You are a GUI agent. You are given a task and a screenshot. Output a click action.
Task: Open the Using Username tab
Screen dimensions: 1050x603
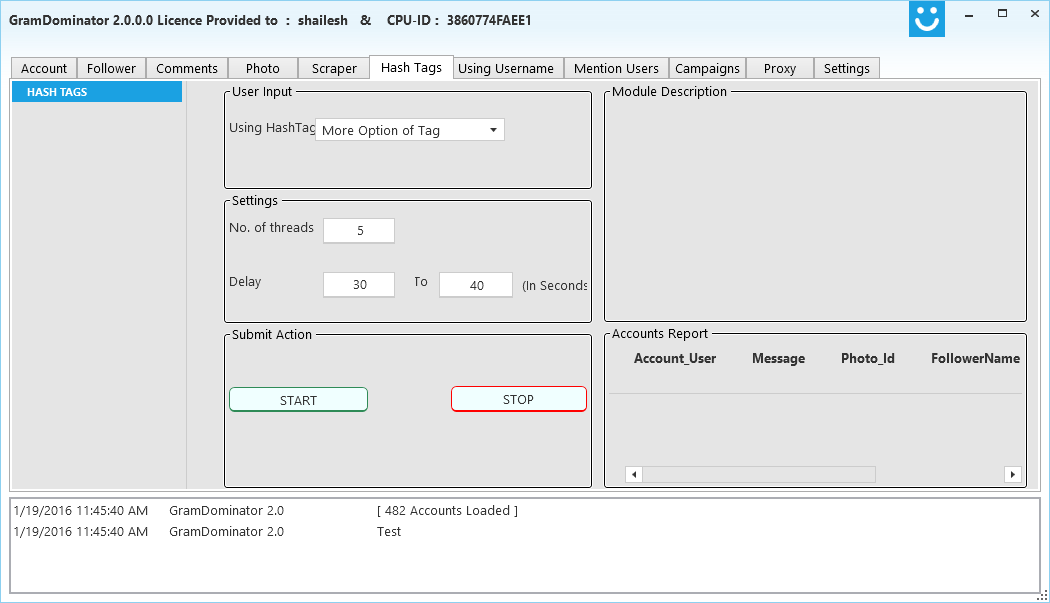[506, 68]
